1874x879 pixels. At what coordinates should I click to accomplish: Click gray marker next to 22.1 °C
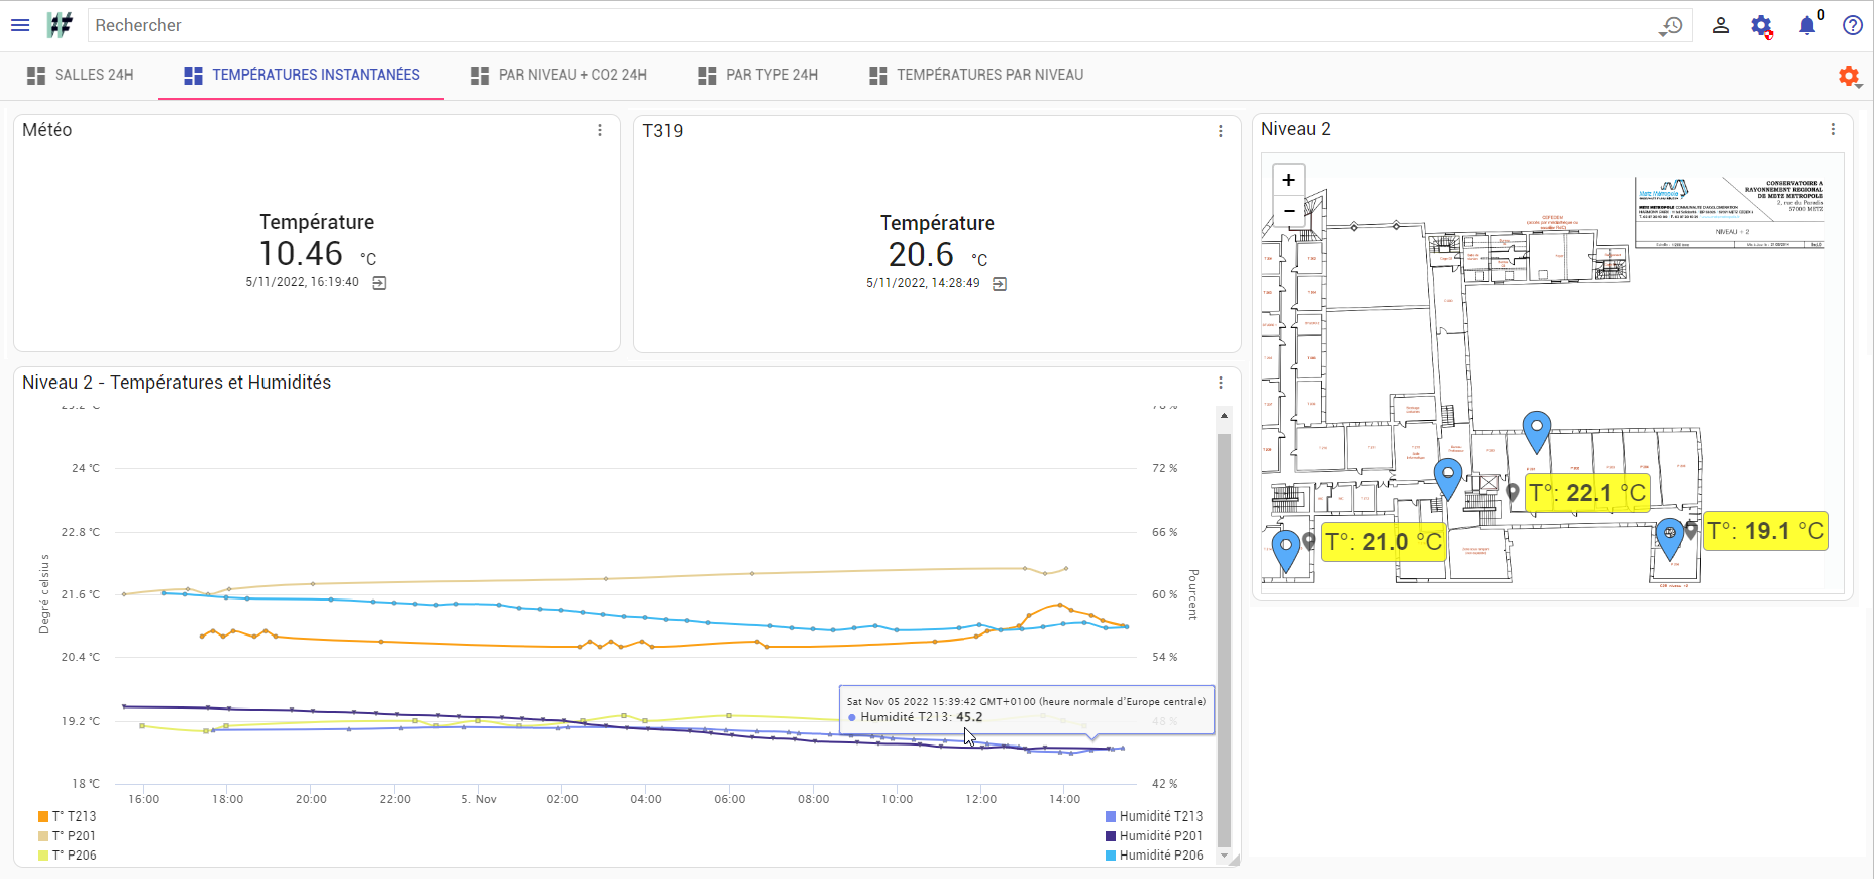pyautogui.click(x=1513, y=492)
